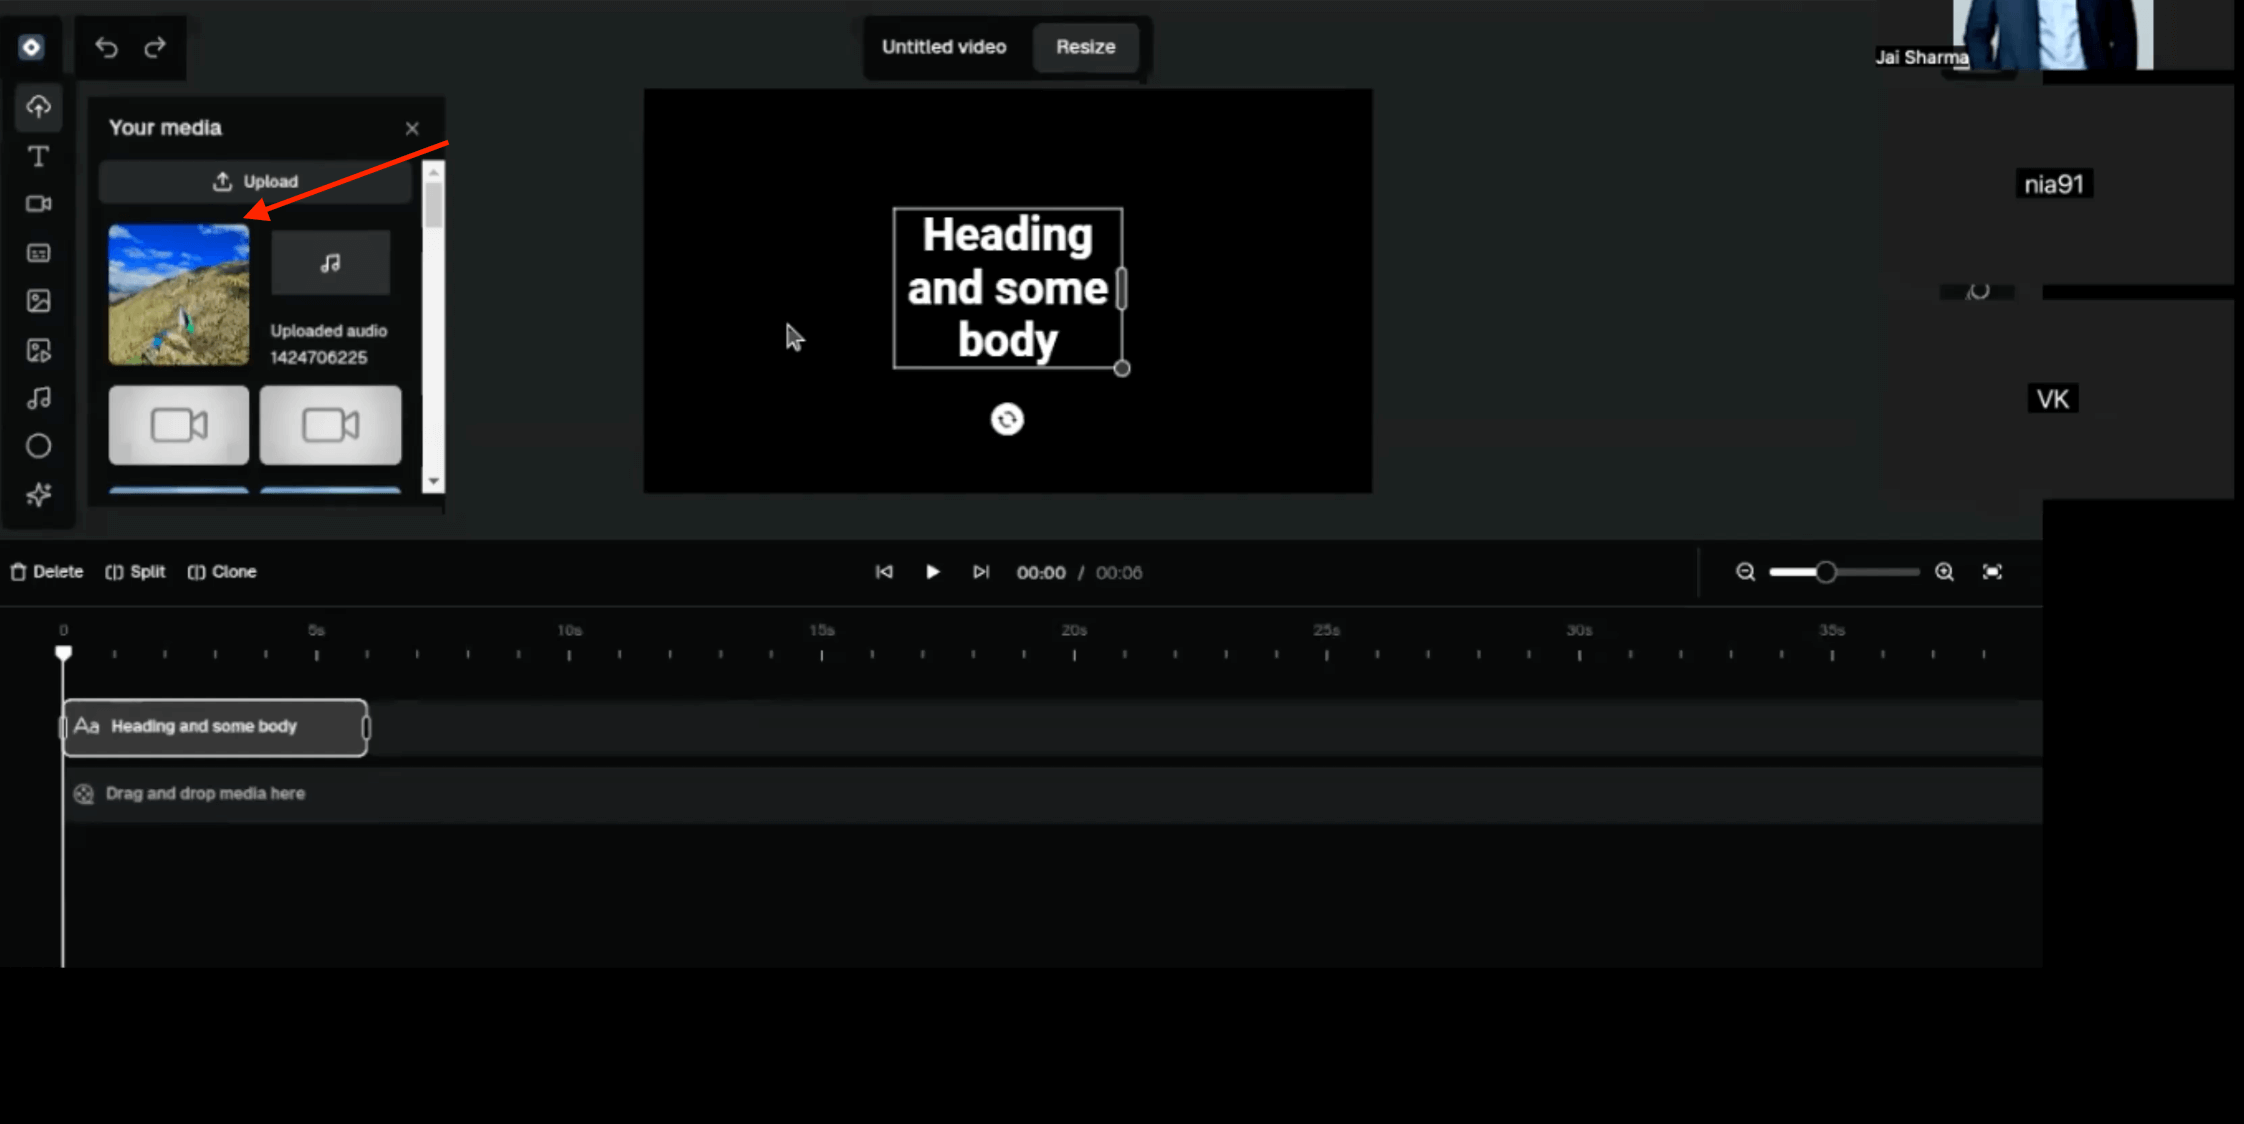Click the current time 00:00 display
The height and width of the screenshot is (1124, 2244).
pos(1040,573)
